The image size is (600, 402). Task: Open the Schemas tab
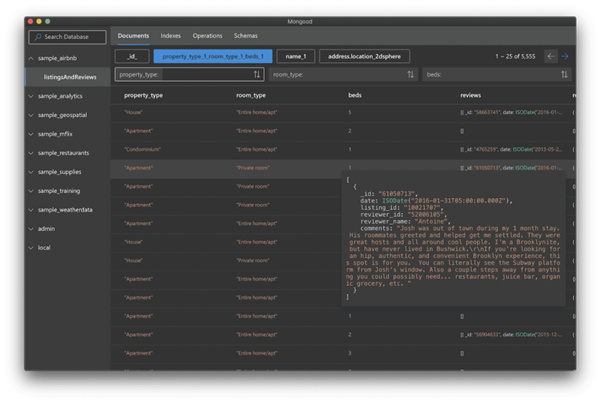[246, 36]
